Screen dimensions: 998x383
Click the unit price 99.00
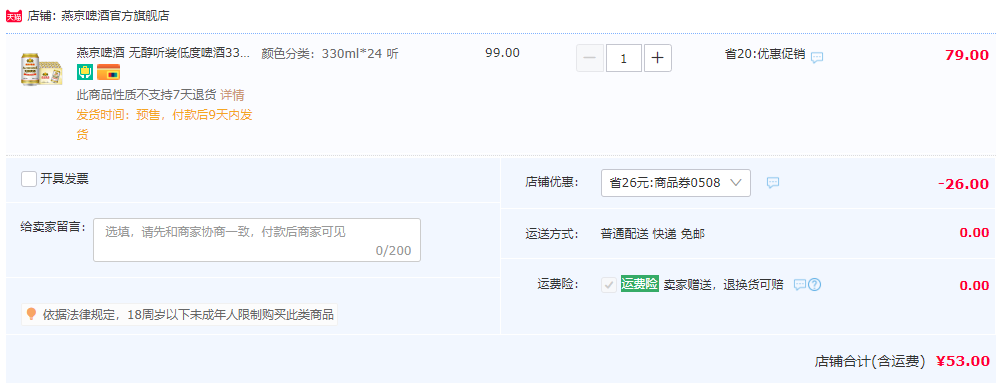coord(502,53)
